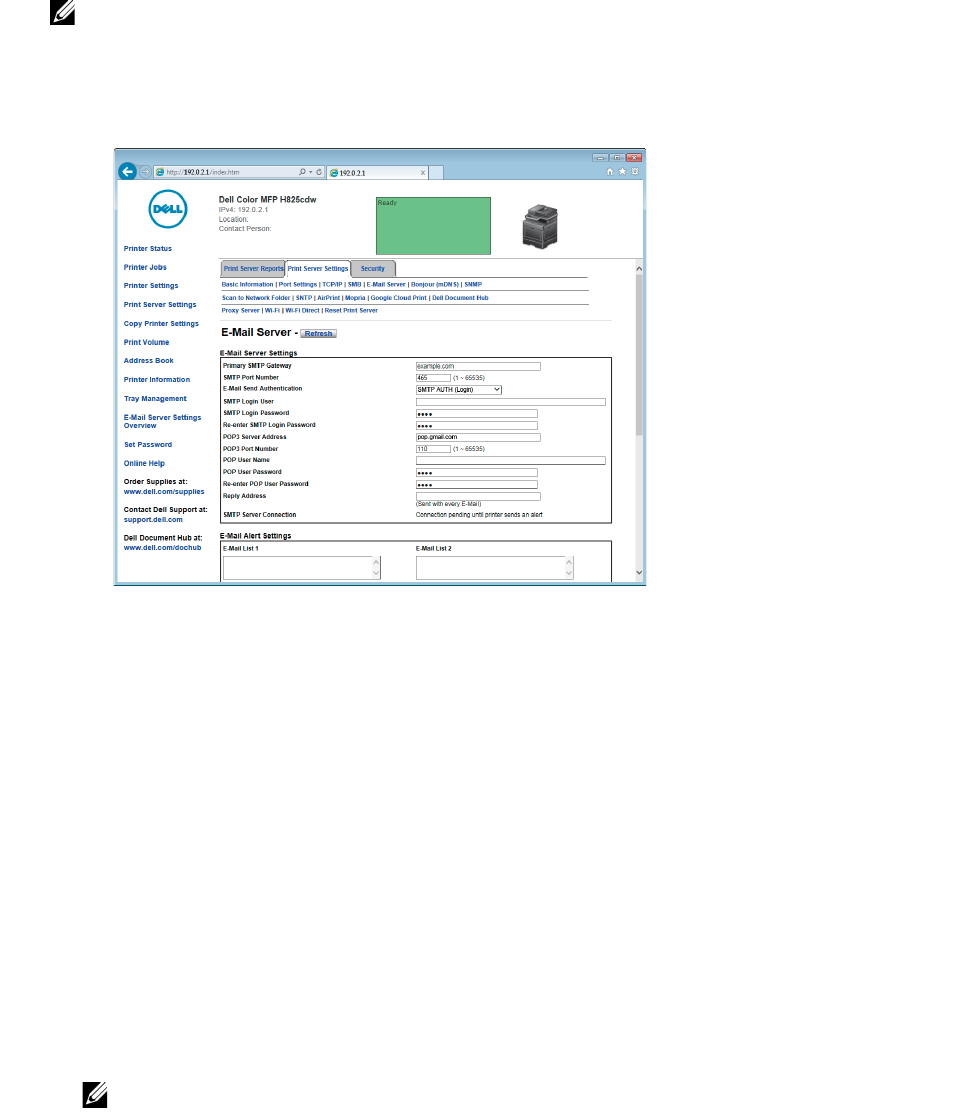Open Printer Status in sidebar
This screenshot has width=964, height=1117.
click(147, 249)
